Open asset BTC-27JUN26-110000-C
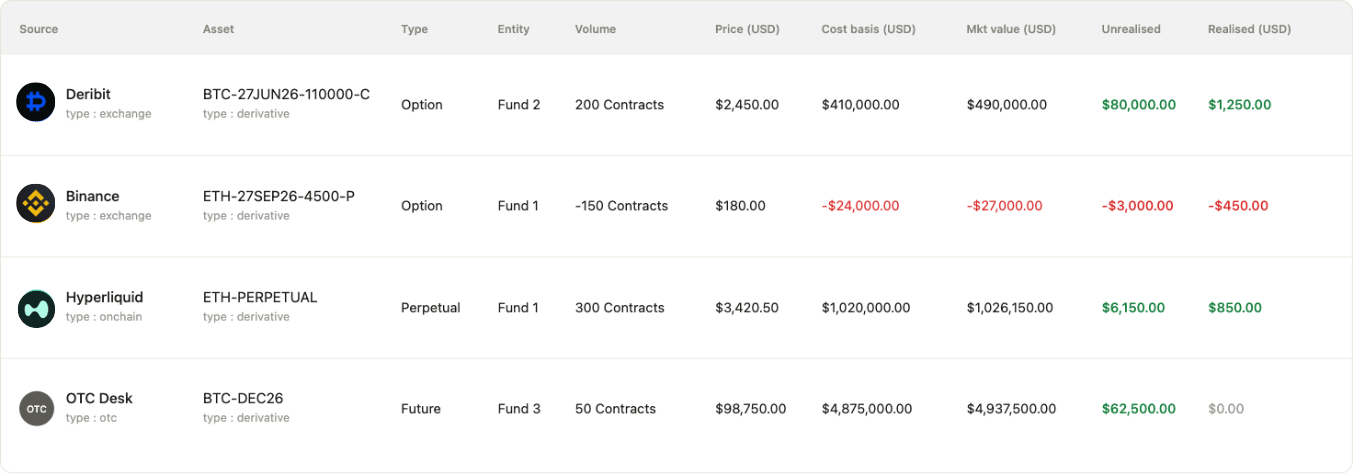This screenshot has width=1353, height=475. (x=286, y=94)
